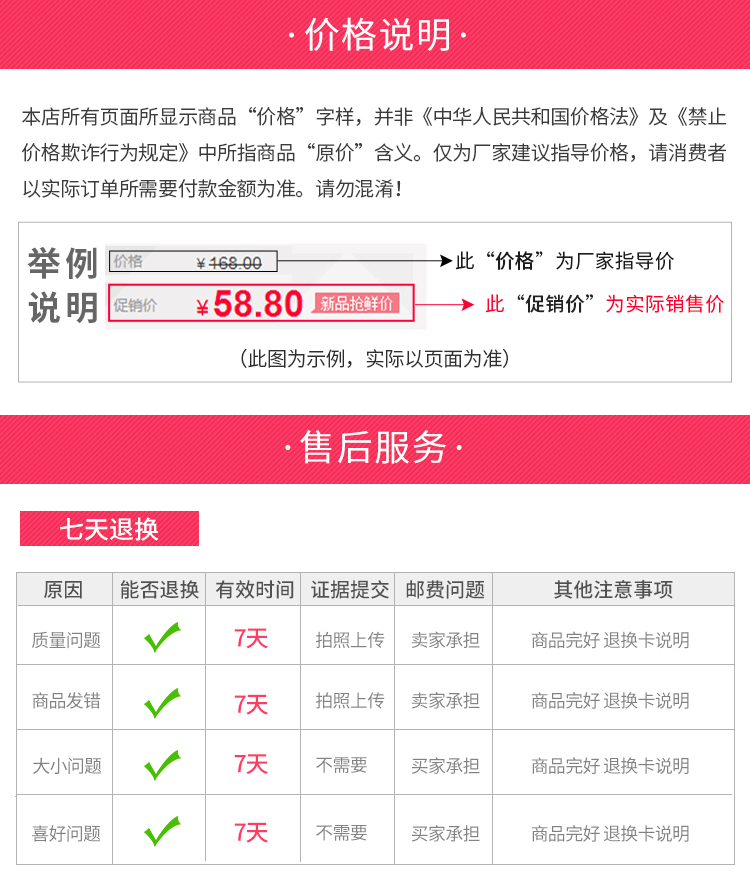Click the green checkmark in 质量问题 row
This screenshot has height=885, width=750.
(162, 637)
